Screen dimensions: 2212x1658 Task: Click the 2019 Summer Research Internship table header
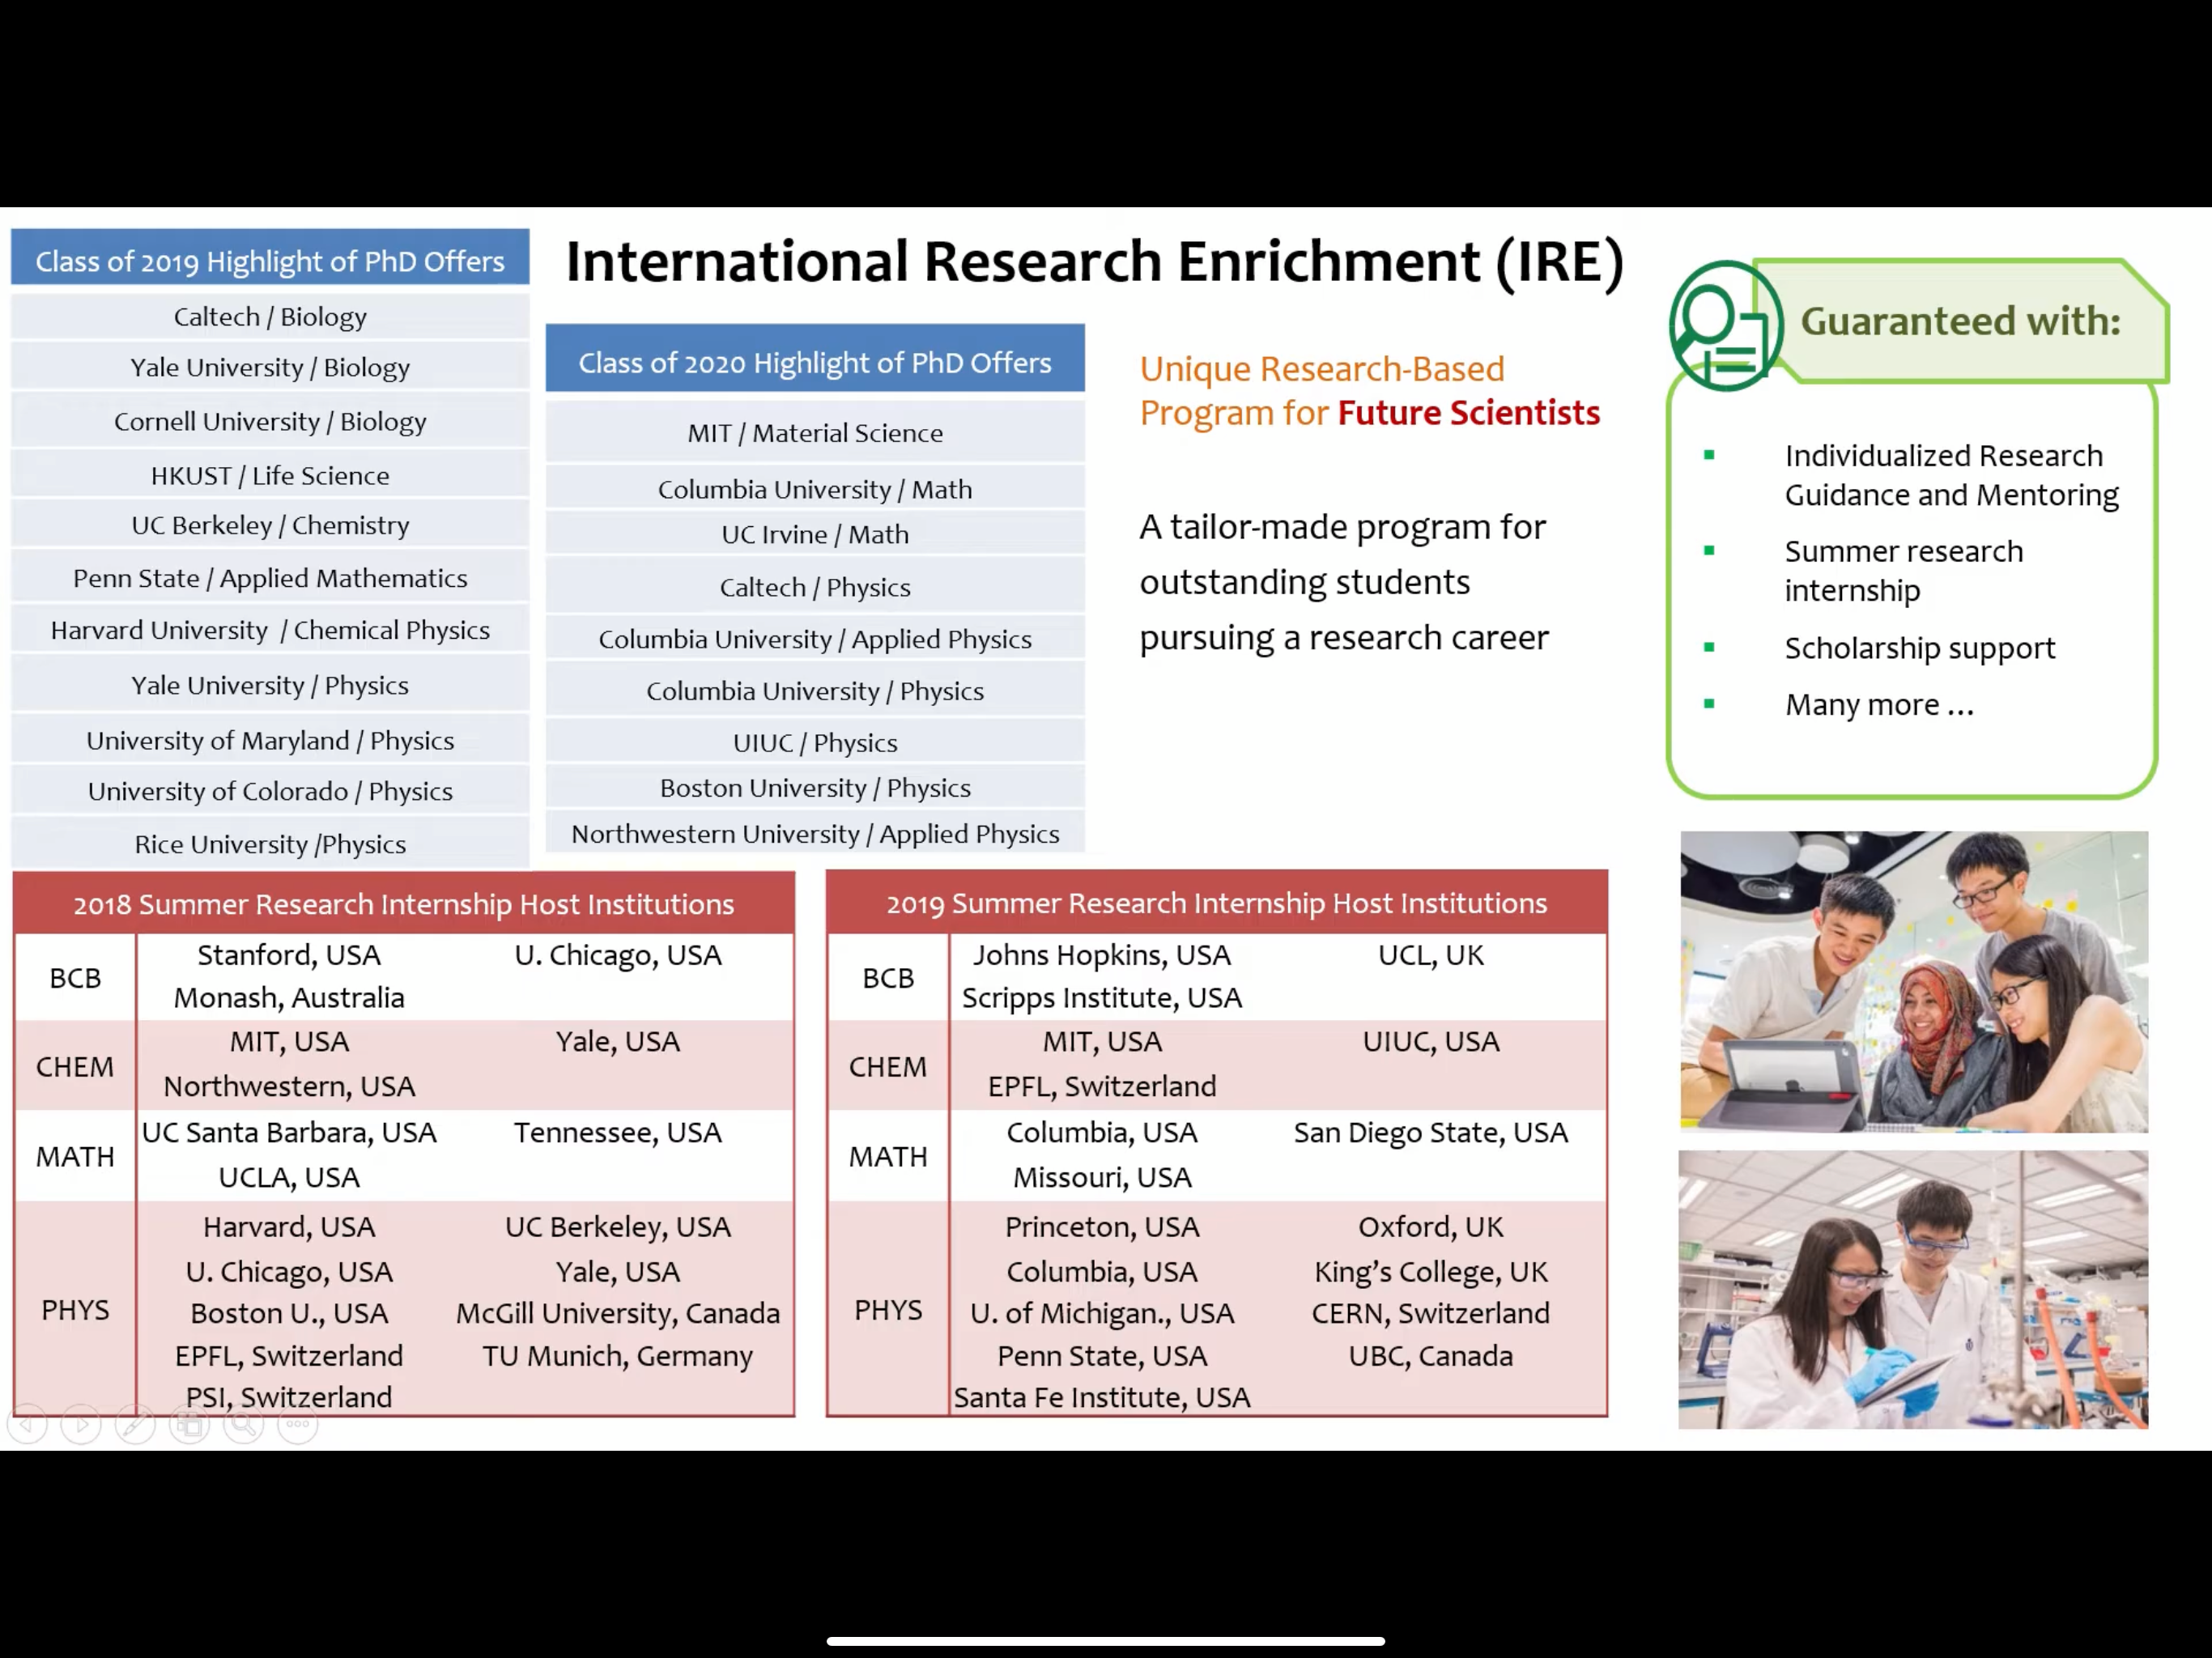(x=1216, y=902)
